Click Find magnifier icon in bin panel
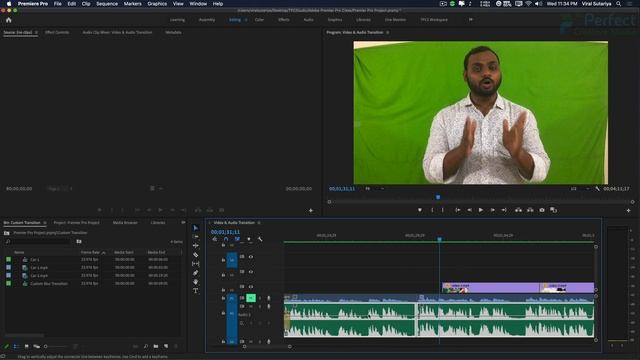Image resolution: width=640 pixels, height=360 pixels. coord(146,346)
